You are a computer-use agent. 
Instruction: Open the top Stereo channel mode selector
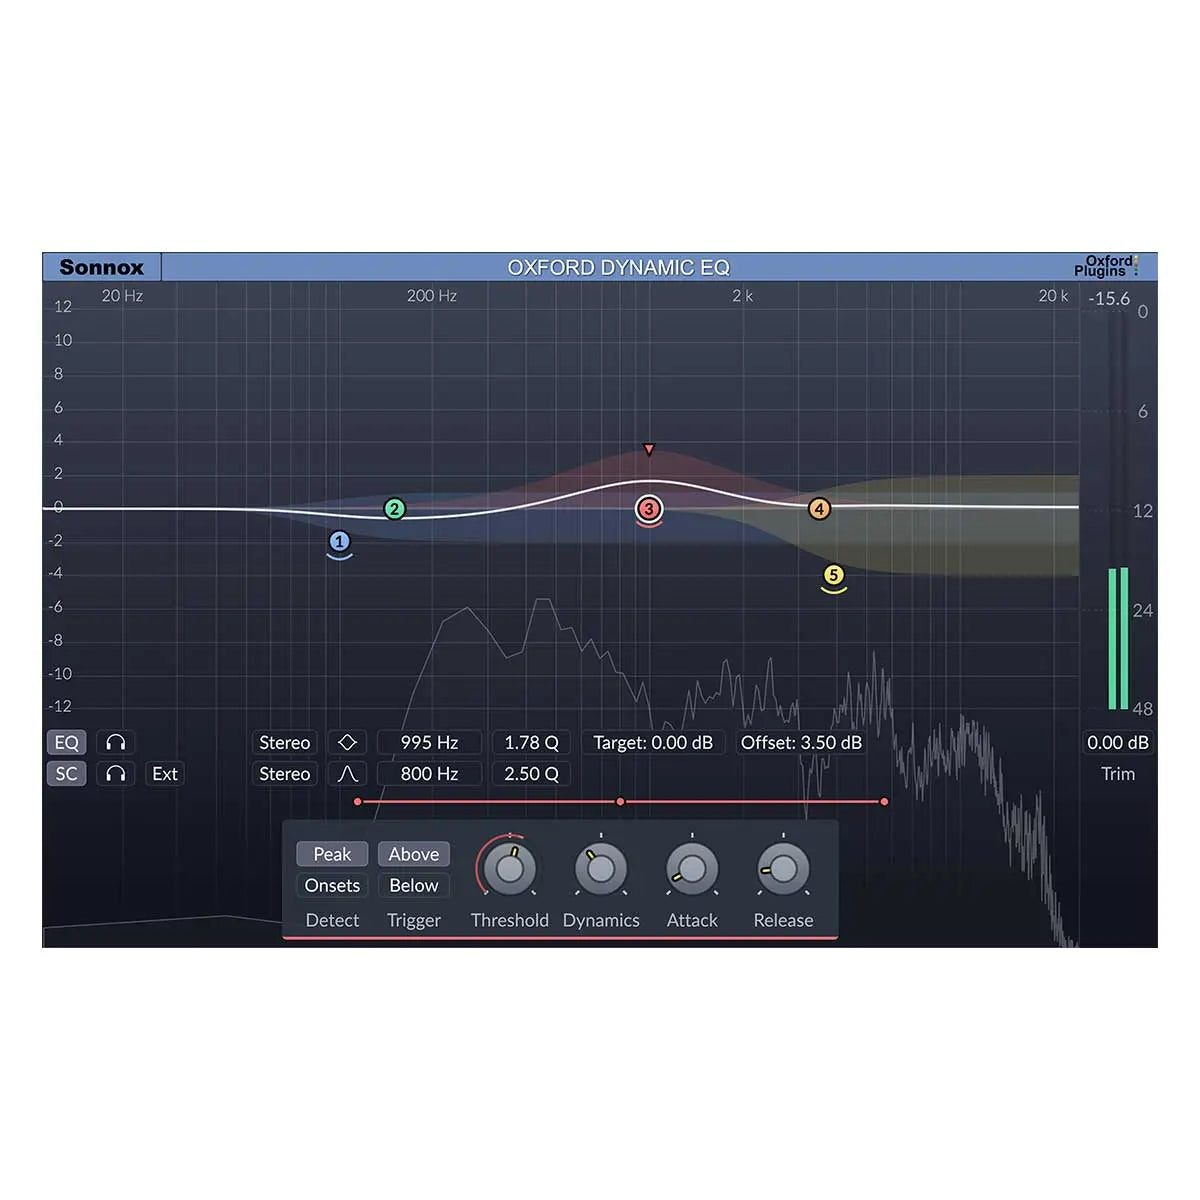[x=283, y=742]
